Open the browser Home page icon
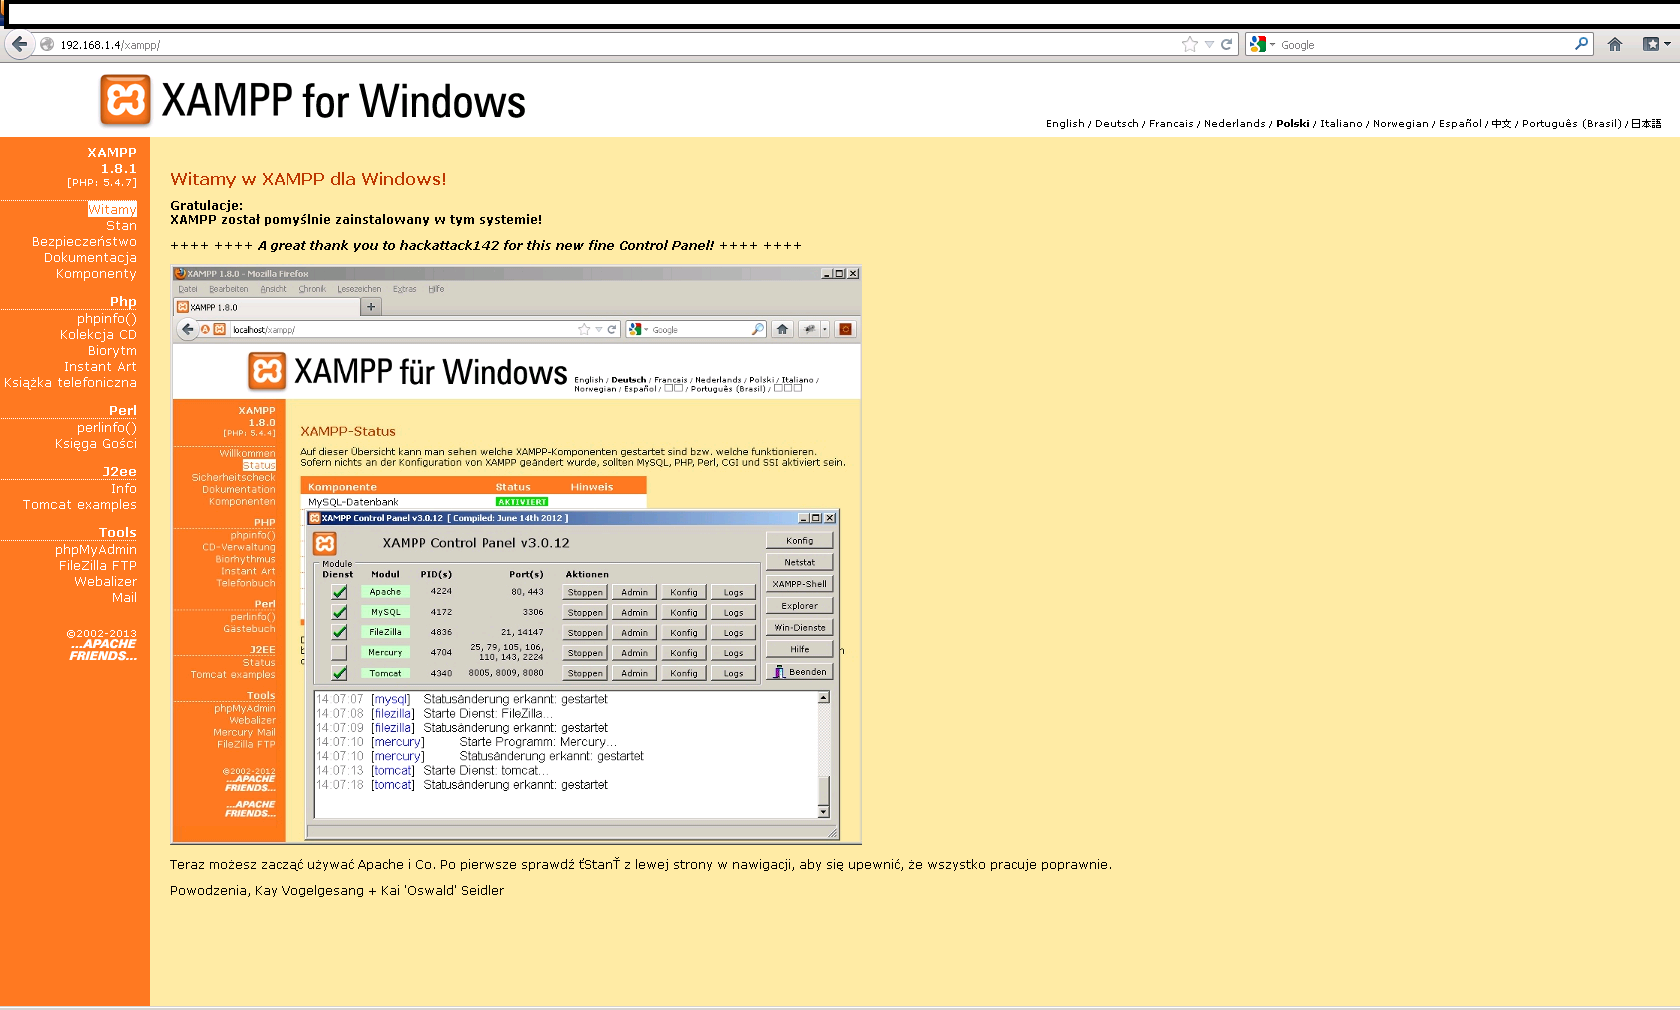 click(1614, 44)
